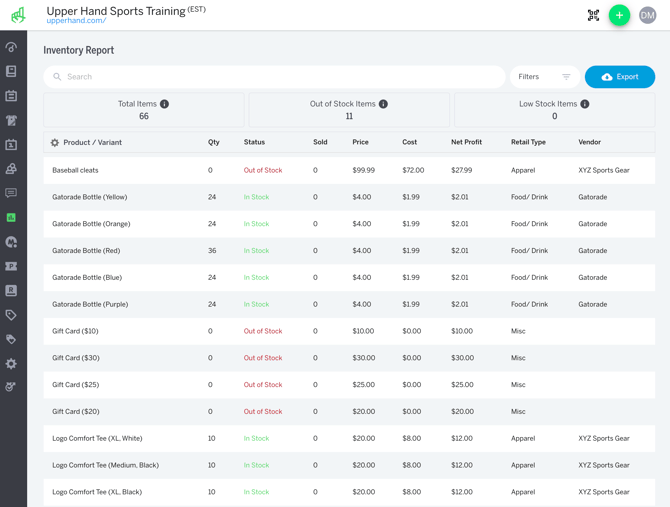Open the upperhand.com link
Screen dimensions: 670x507
point(76,21)
